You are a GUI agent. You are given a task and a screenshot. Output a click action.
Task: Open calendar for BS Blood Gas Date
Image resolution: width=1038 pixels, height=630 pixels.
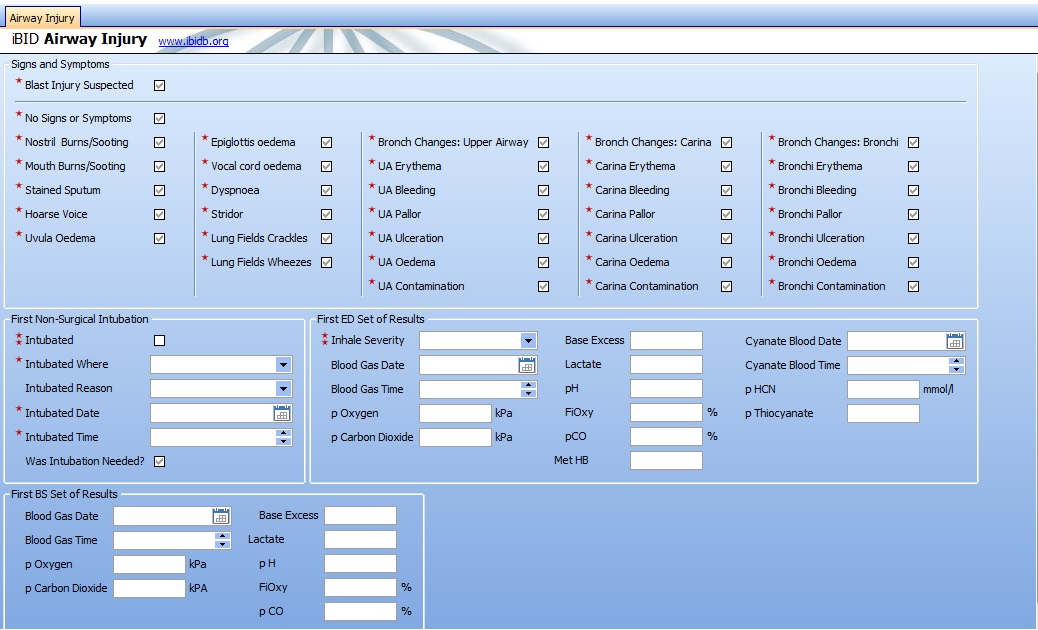(x=221, y=516)
